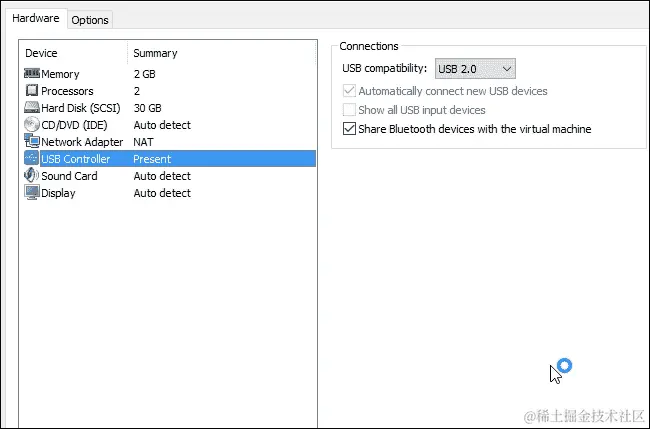This screenshot has height=429, width=650.
Task: Click the USB compatibility label
Action: [384, 68]
